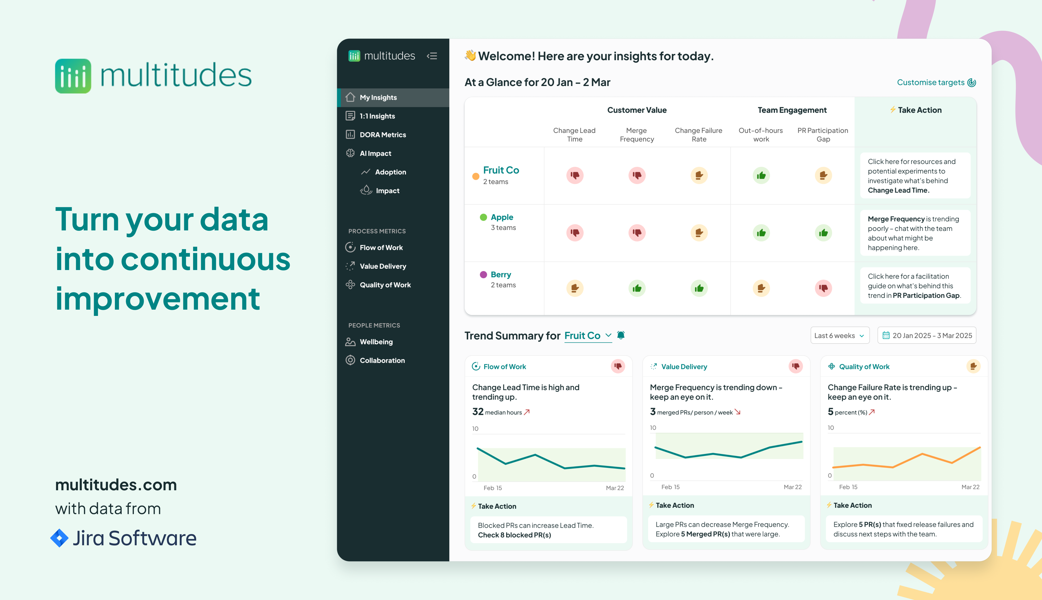Image resolution: width=1042 pixels, height=600 pixels.
Task: Click Berry Out-of-hours work indicator
Action: click(x=761, y=288)
